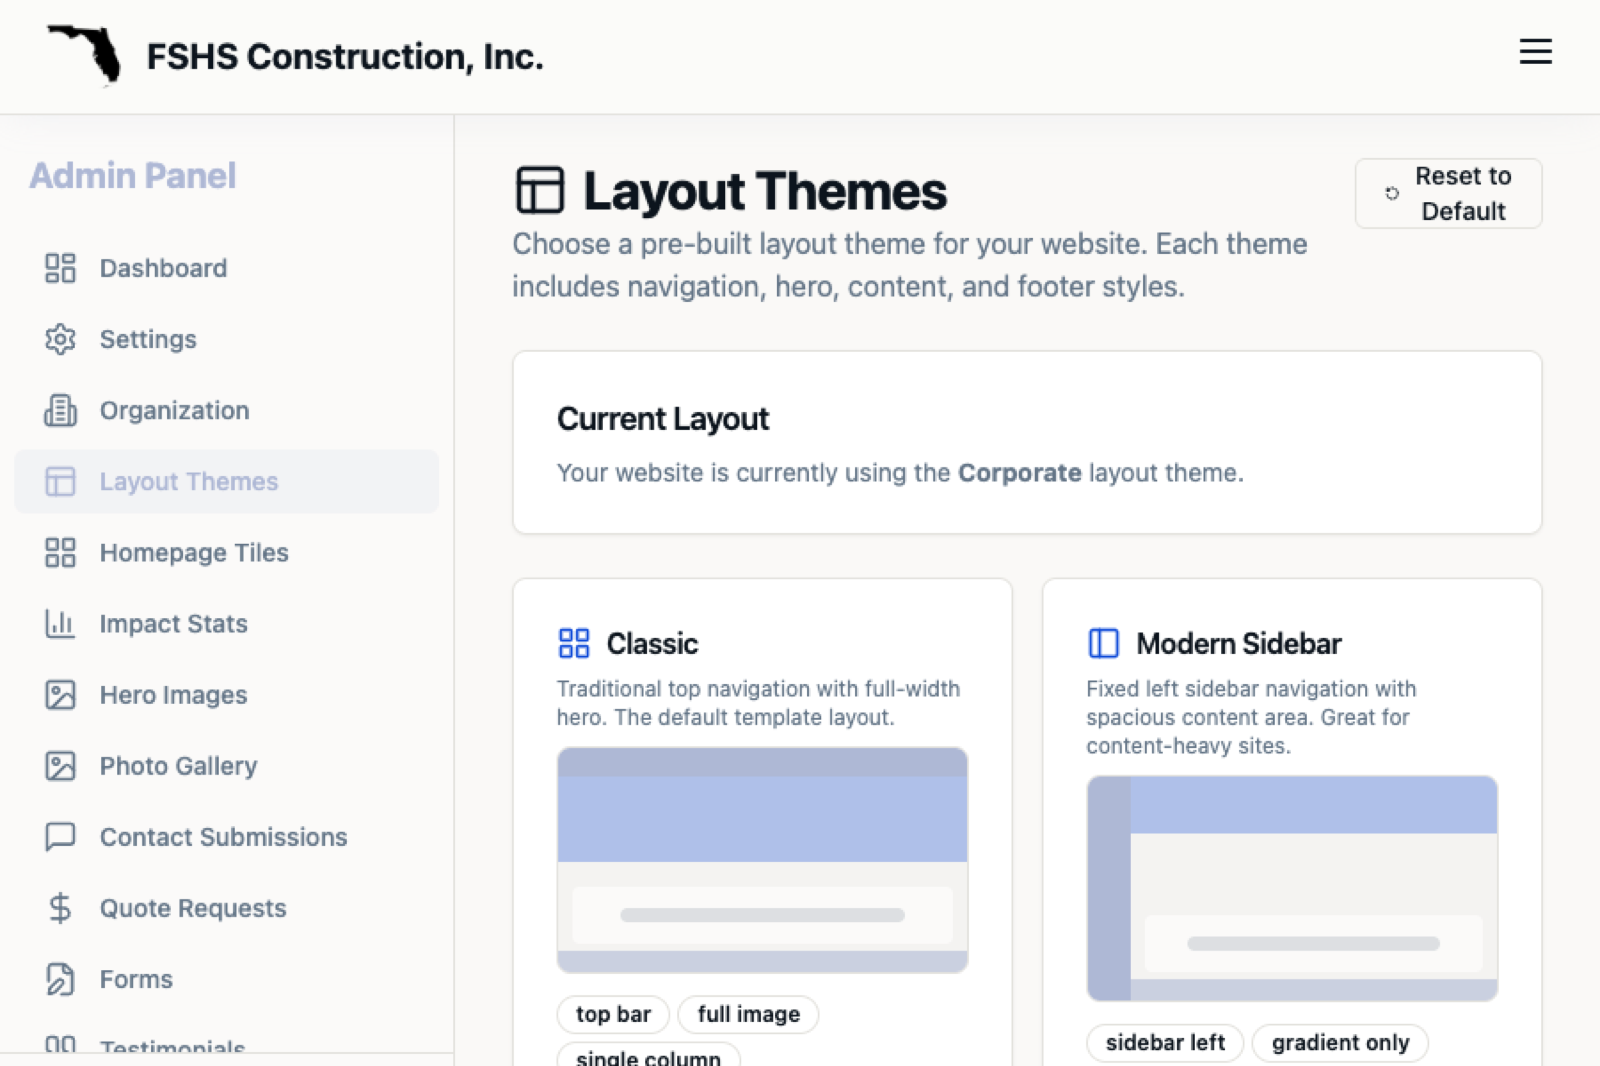Select the Organization building icon
The image size is (1600, 1066).
(x=60, y=410)
